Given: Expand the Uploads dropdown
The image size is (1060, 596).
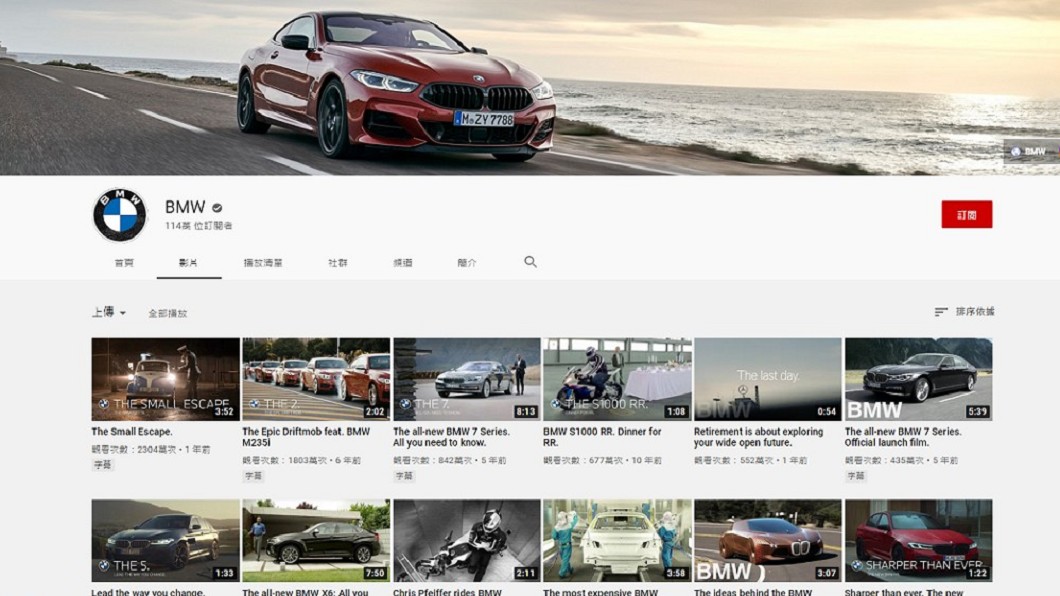Looking at the screenshot, I should pyautogui.click(x=109, y=312).
